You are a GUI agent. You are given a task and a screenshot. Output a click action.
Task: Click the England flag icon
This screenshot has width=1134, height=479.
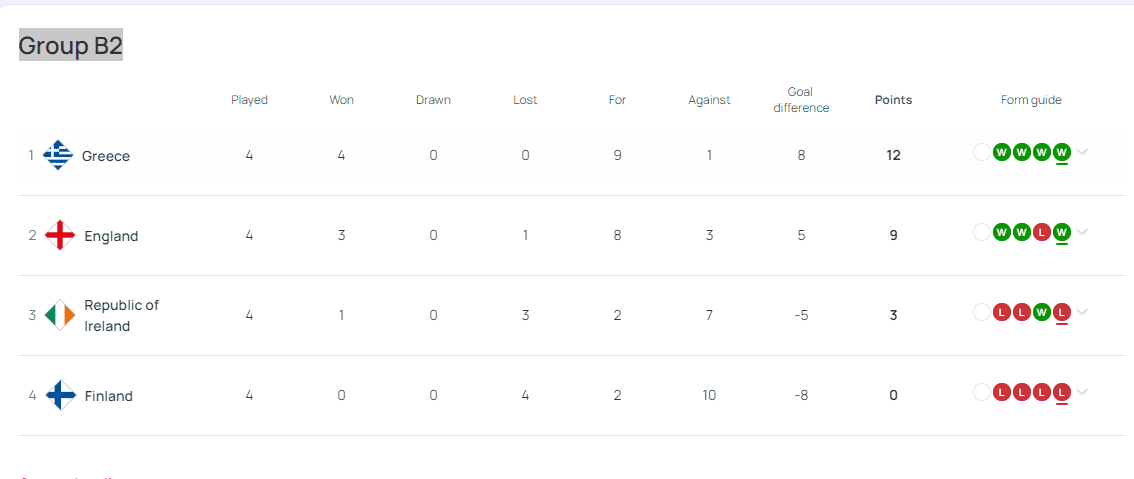coord(60,235)
